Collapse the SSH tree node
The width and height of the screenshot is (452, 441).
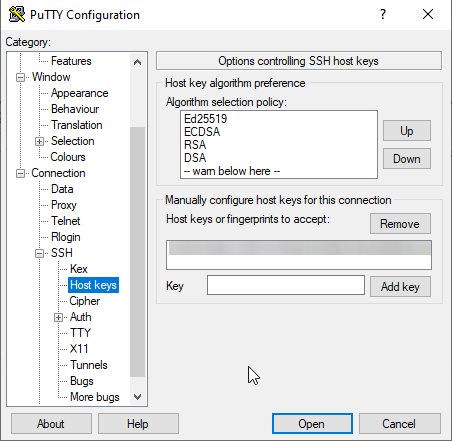click(39, 253)
